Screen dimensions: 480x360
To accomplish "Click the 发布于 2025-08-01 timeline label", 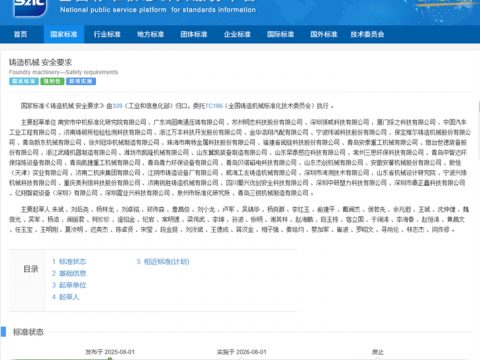I will pyautogui.click(x=110, y=352).
